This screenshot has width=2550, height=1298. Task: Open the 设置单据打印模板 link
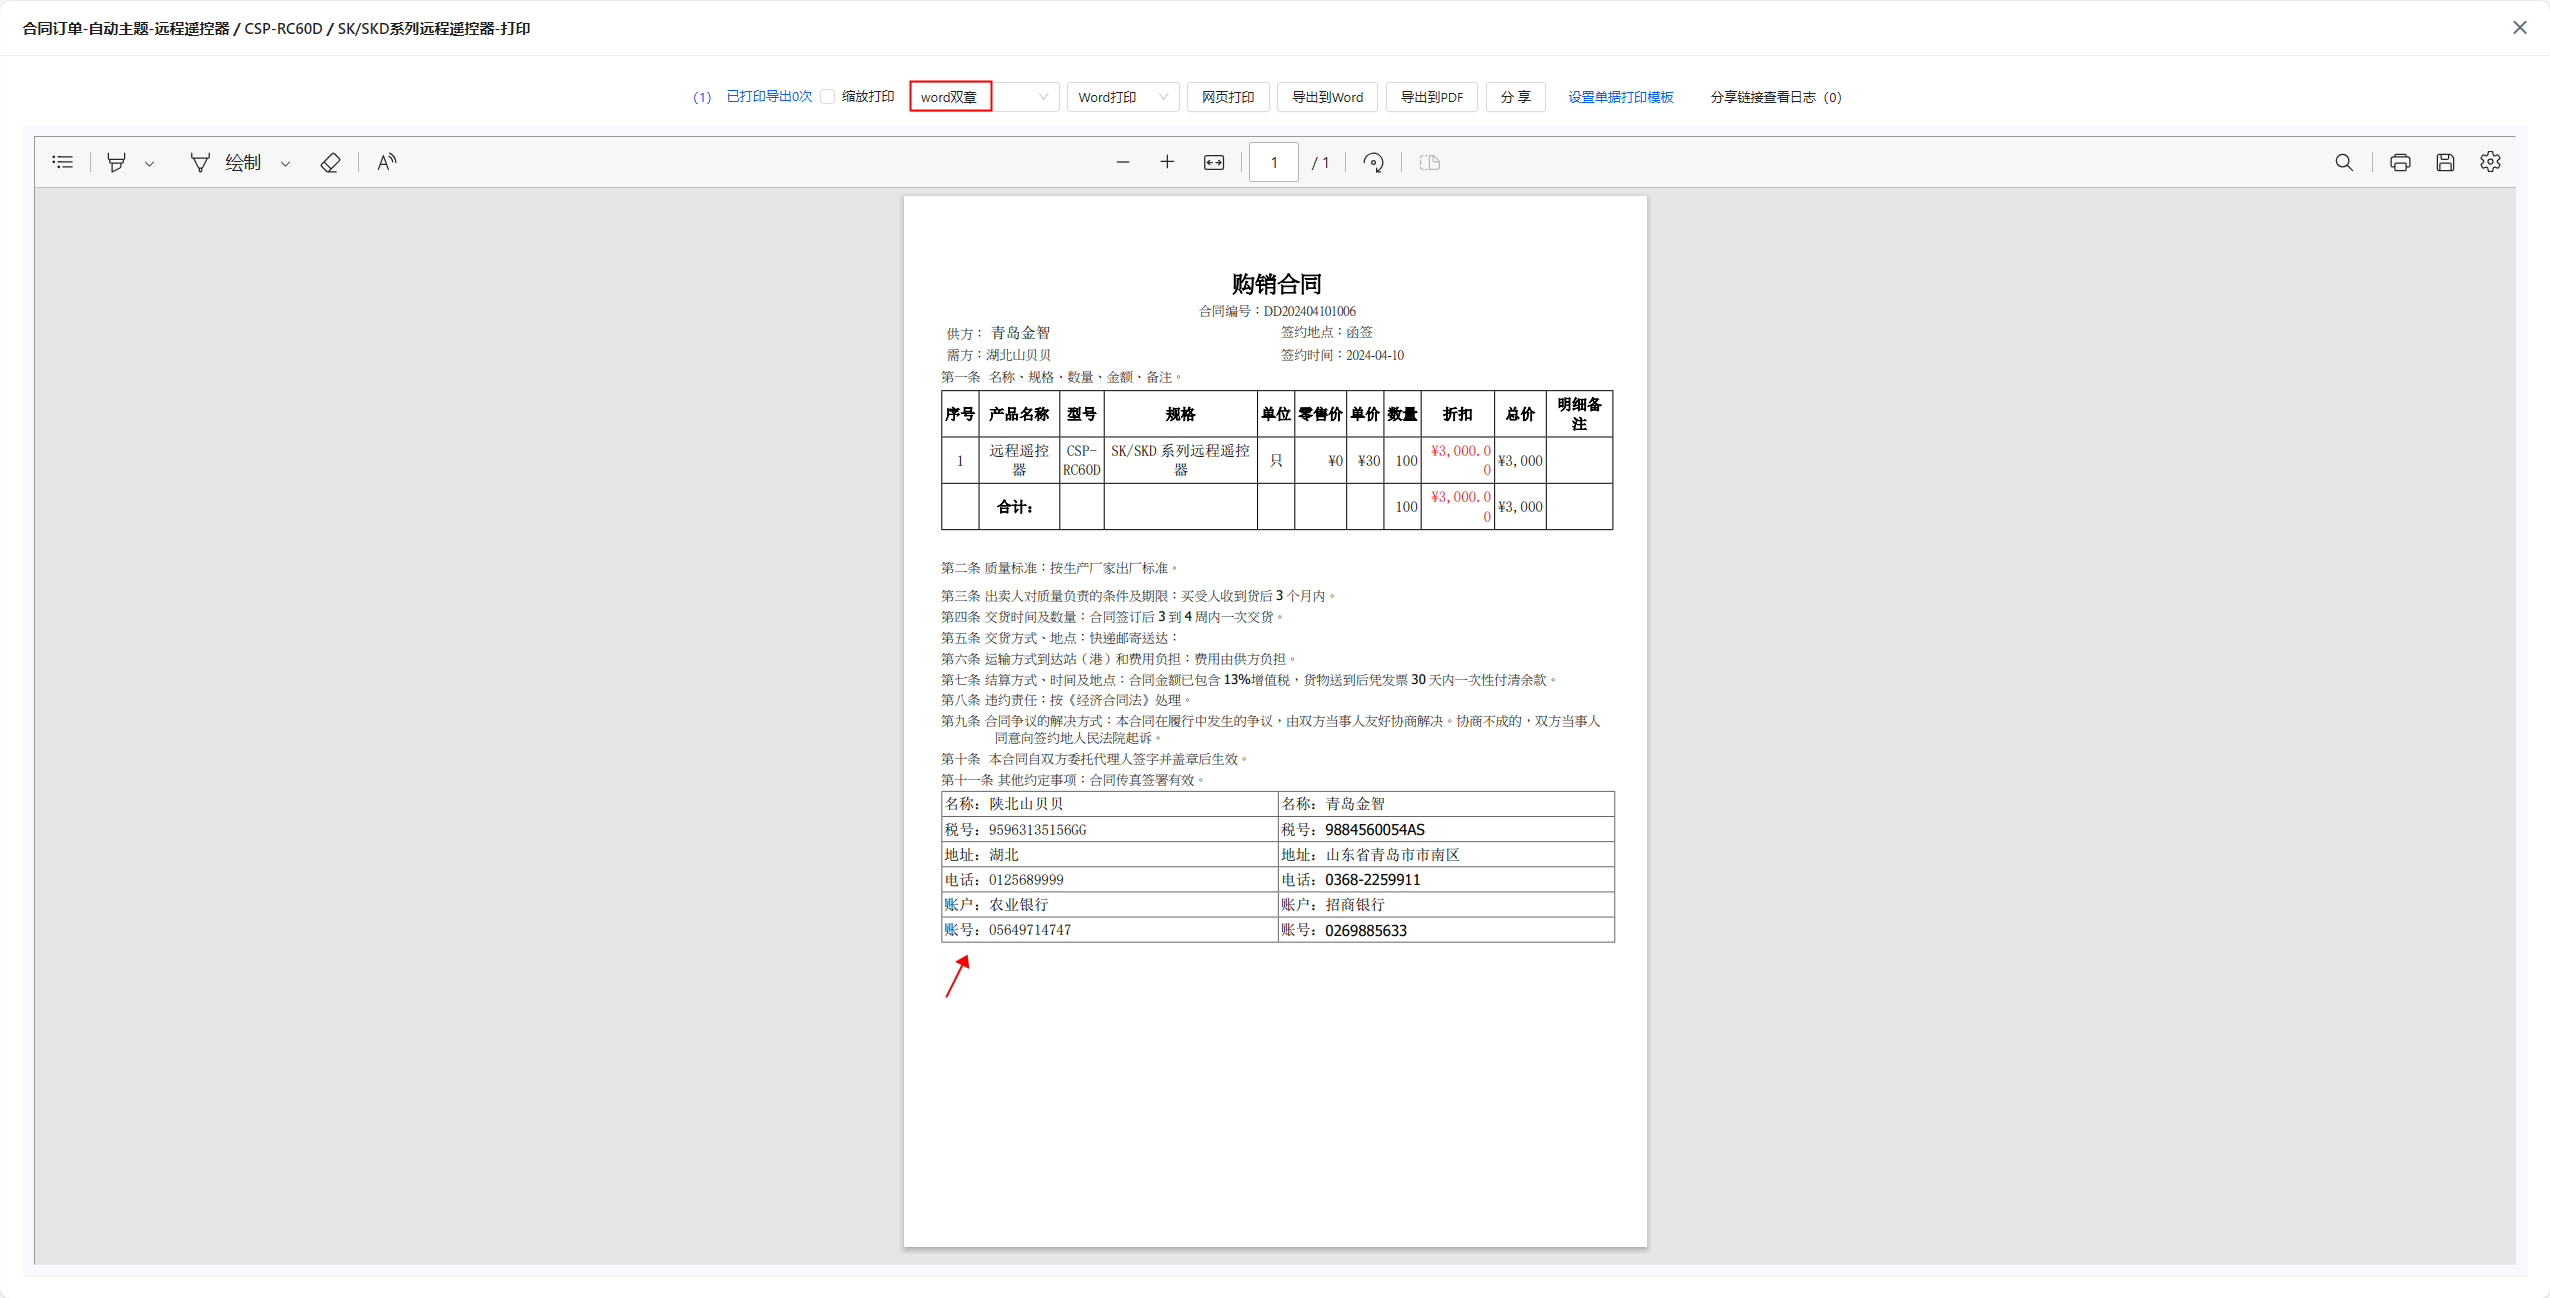(x=1621, y=97)
